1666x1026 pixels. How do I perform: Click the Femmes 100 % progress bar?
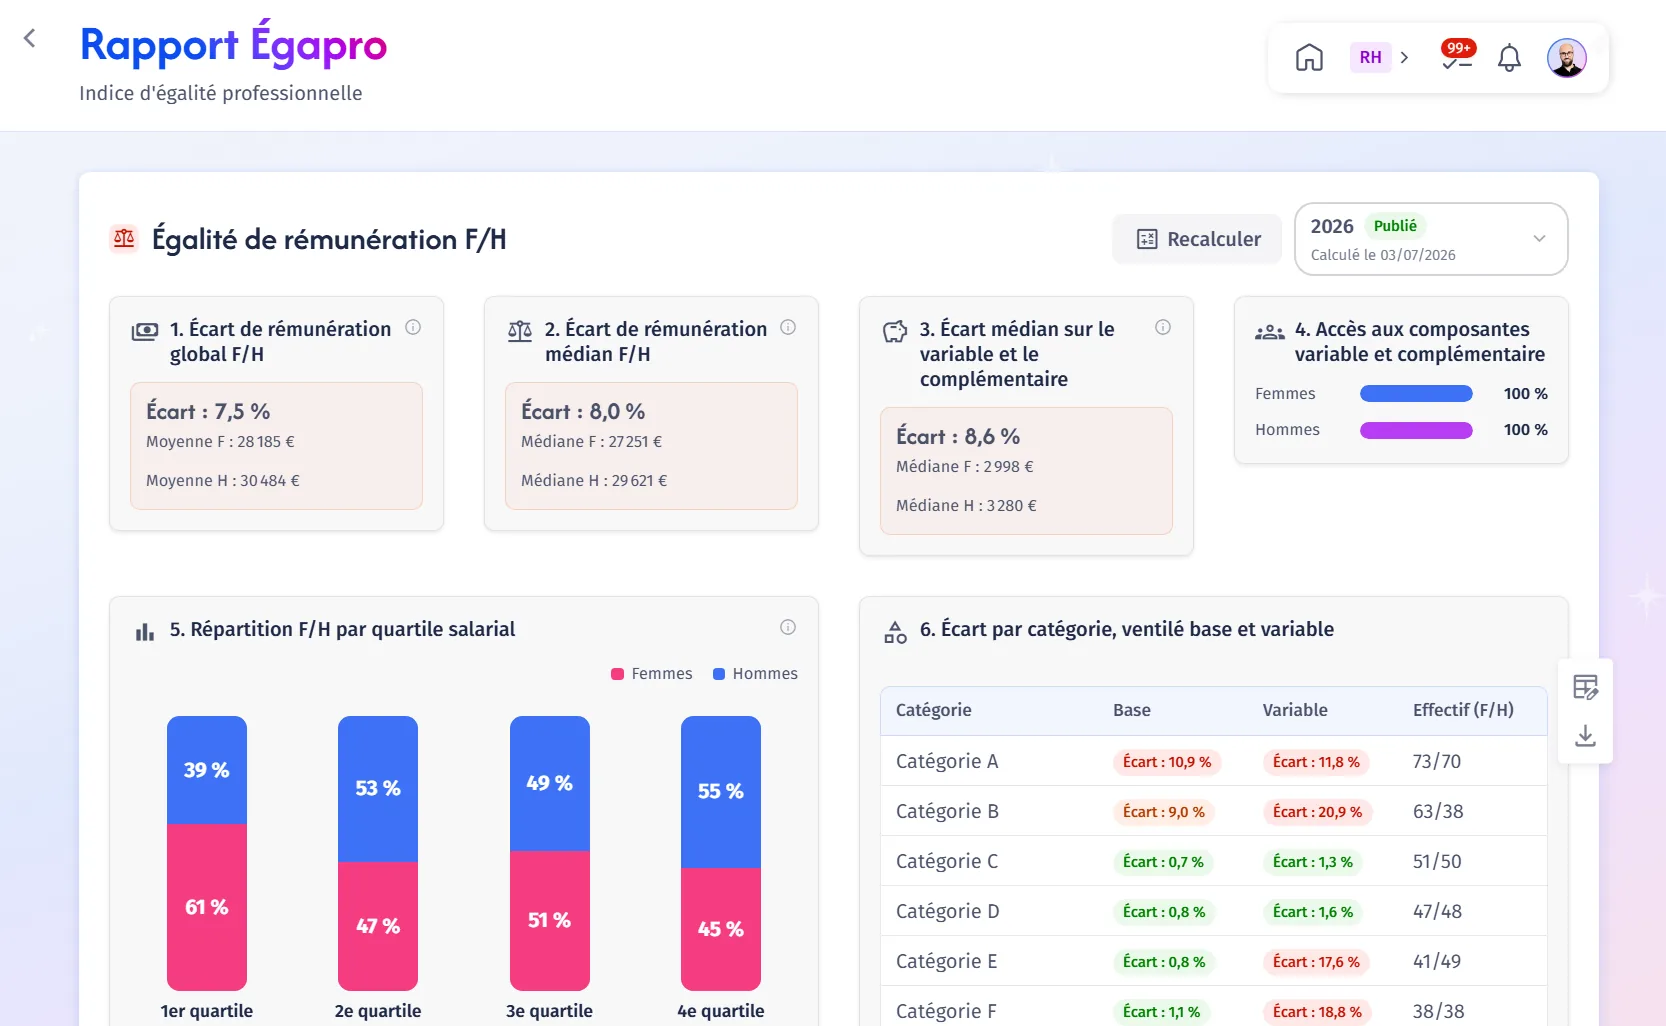1416,394
